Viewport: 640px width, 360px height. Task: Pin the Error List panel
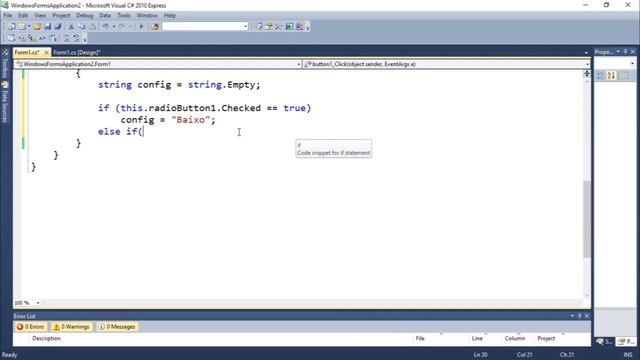click(579, 316)
